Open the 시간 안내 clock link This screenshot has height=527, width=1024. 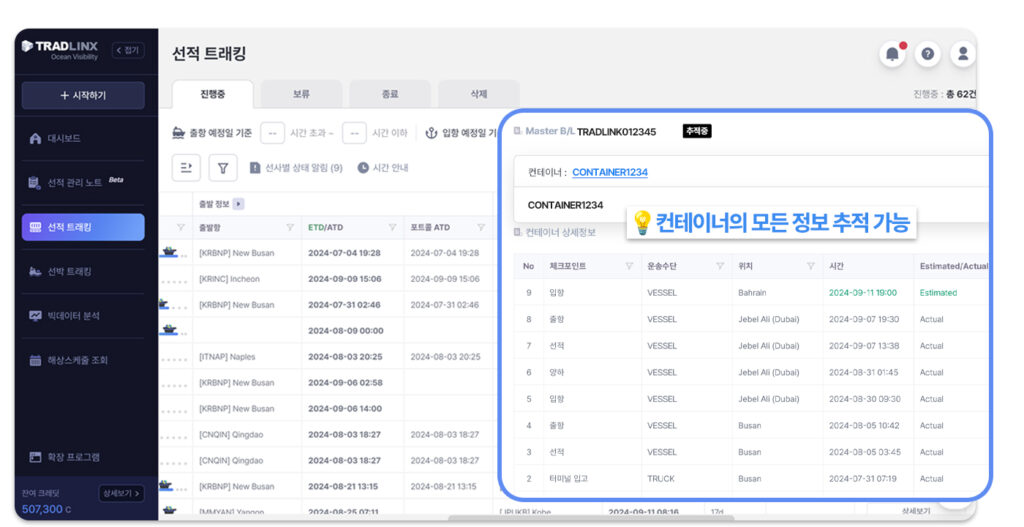pos(383,168)
